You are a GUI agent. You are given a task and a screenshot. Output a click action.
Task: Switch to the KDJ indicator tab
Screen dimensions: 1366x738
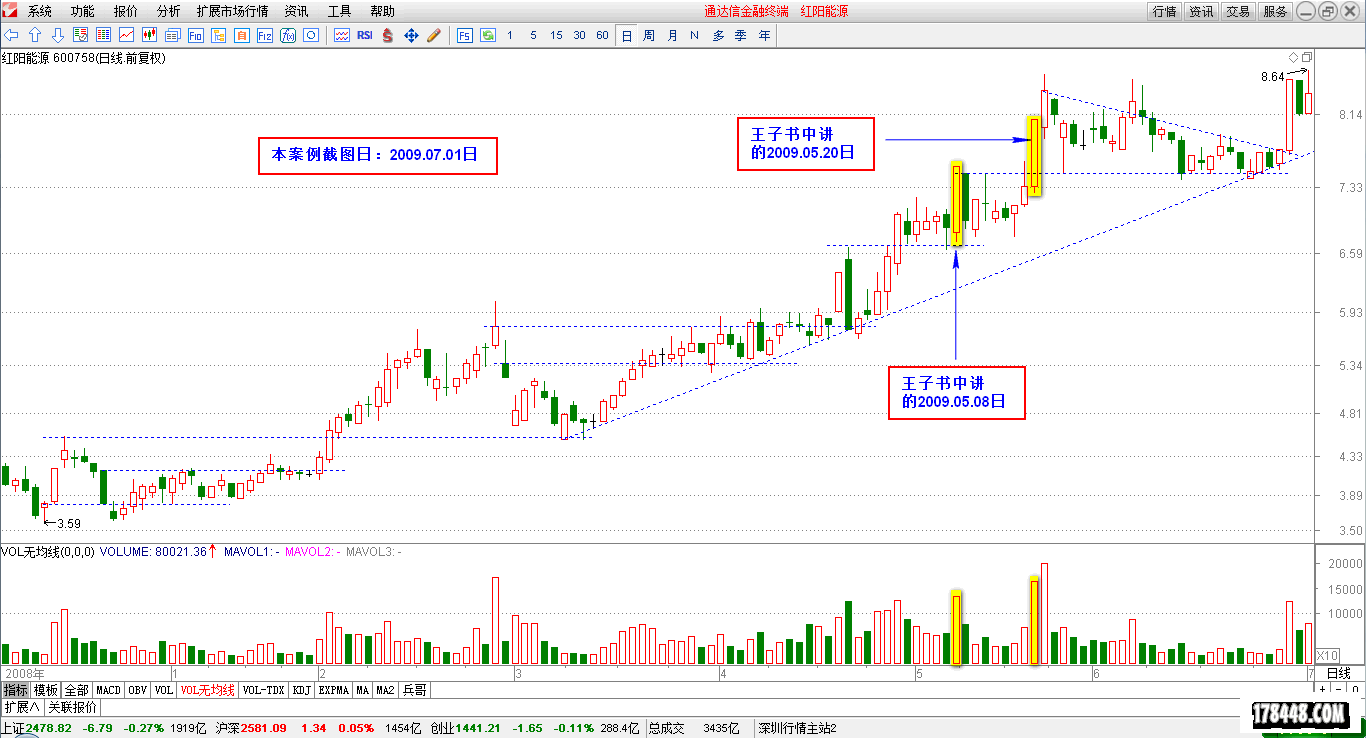coord(302,690)
